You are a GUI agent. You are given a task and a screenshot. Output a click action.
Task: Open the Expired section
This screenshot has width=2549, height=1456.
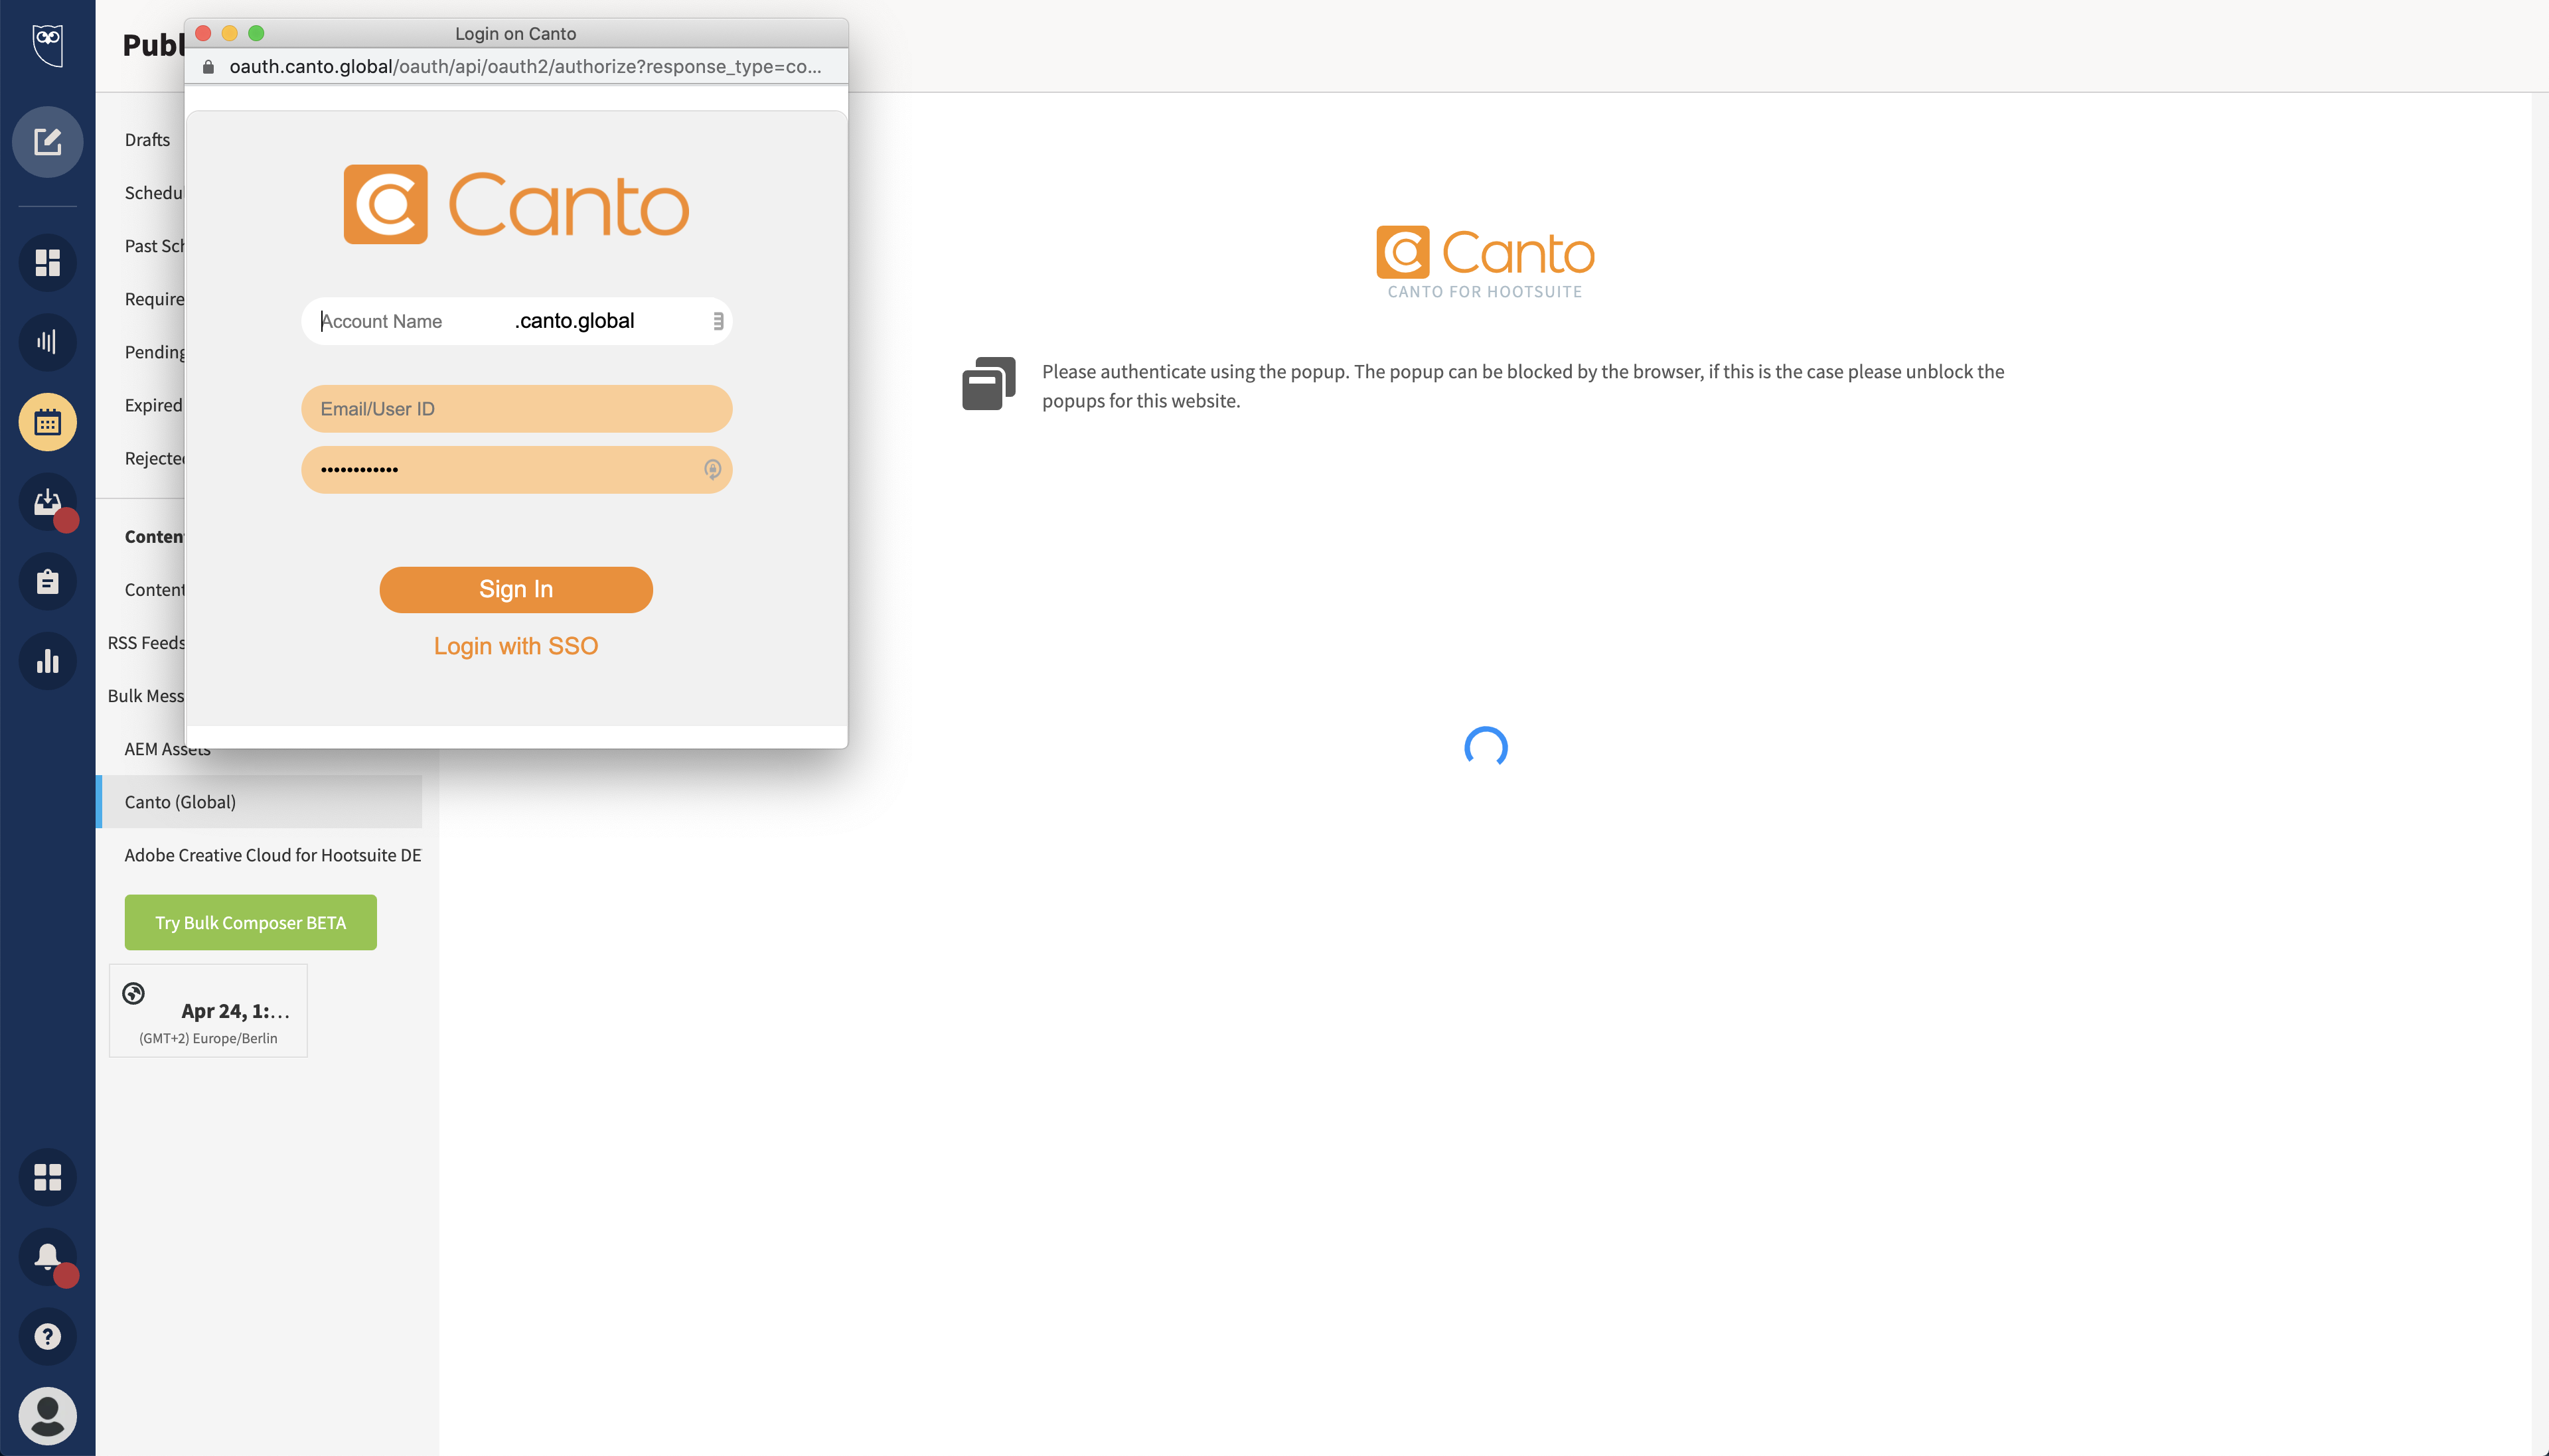pos(153,405)
